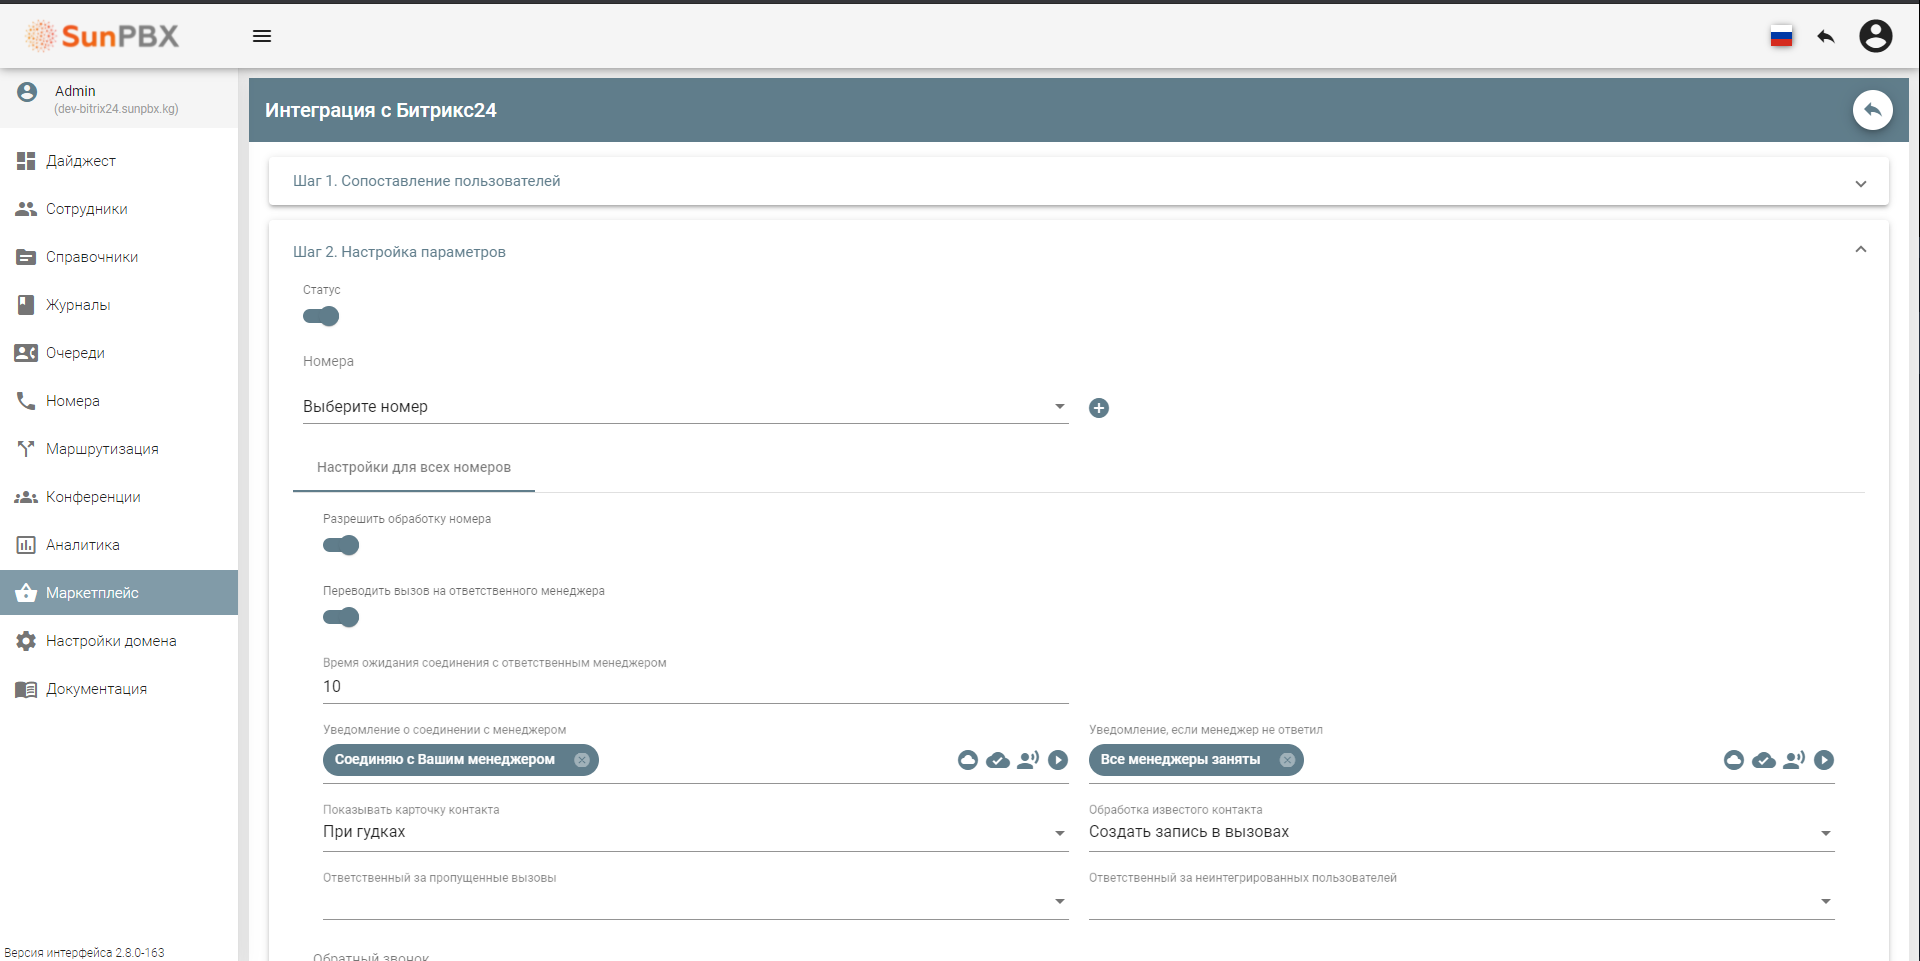Open 'Ответственный за неинтегрированных пользователей' dropdown

click(1461, 901)
